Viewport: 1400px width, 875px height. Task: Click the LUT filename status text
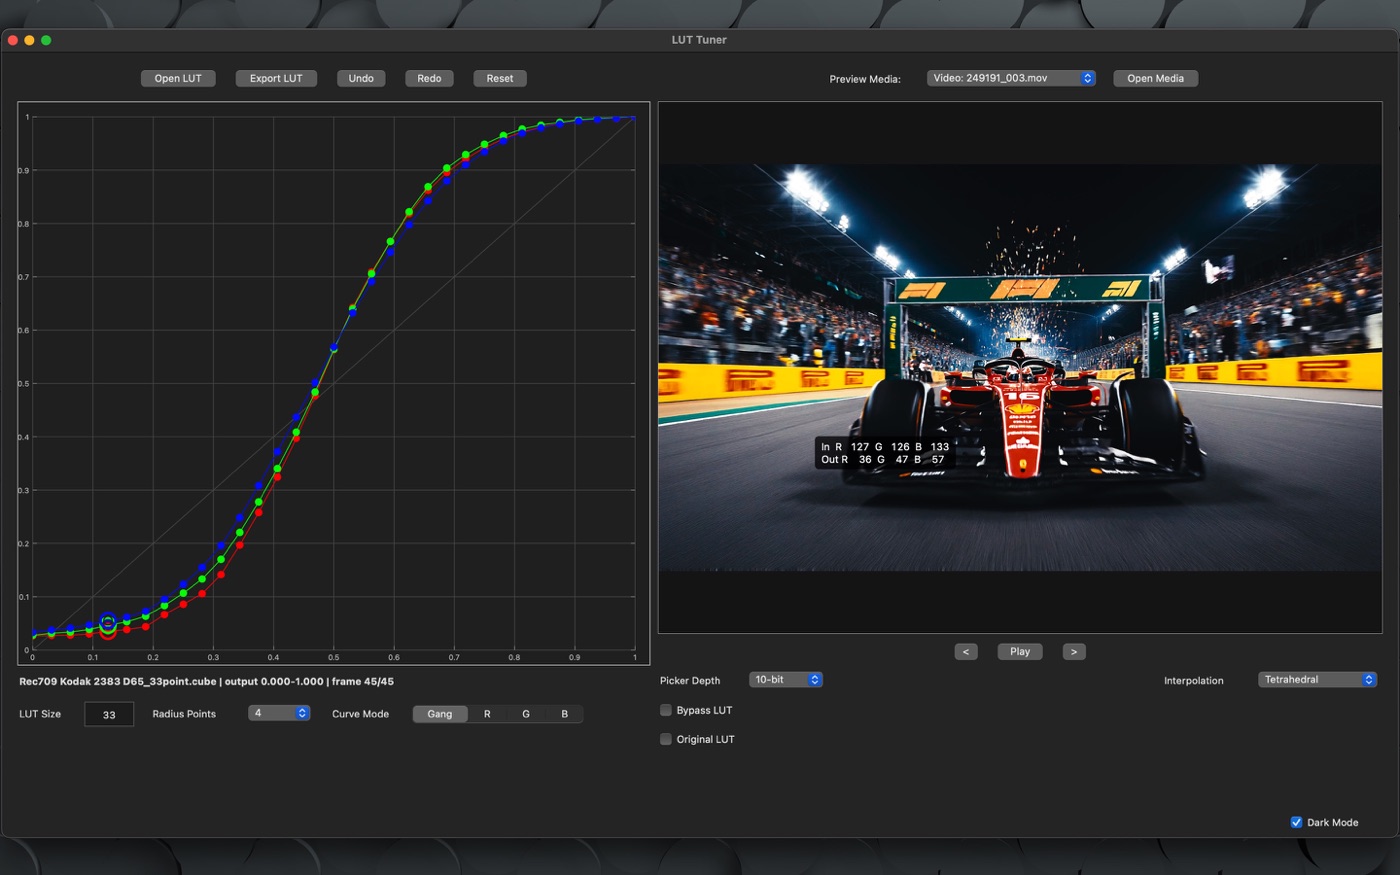[206, 682]
